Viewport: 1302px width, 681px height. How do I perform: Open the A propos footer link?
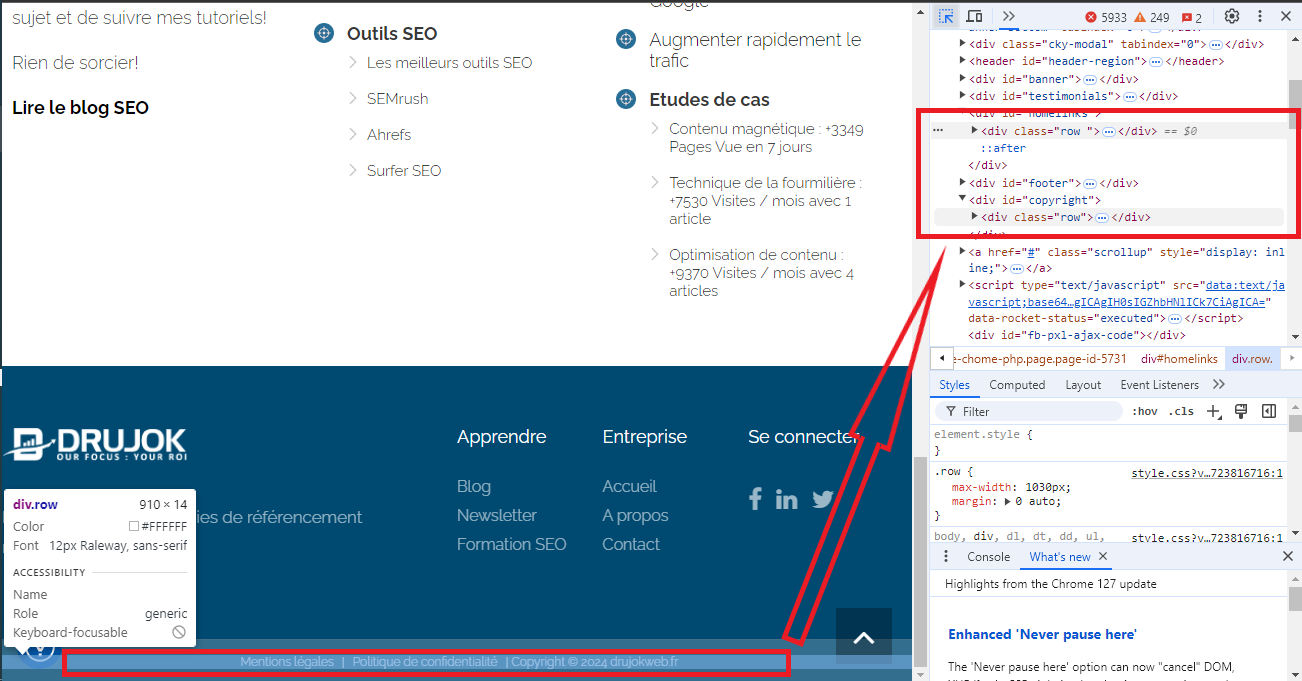(x=635, y=515)
